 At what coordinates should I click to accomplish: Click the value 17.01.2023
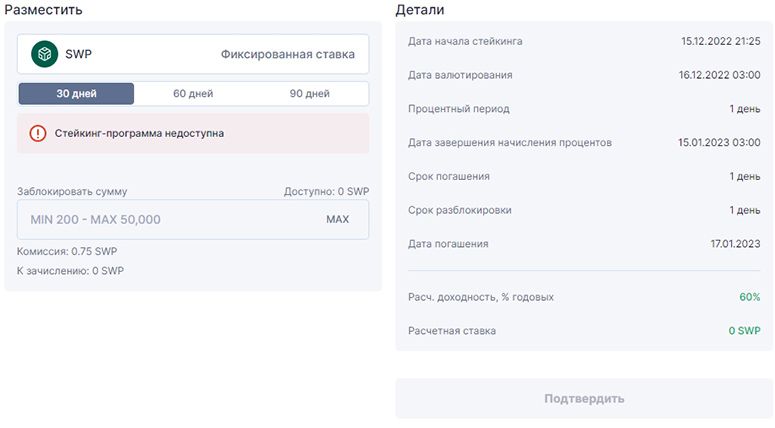[x=735, y=244]
